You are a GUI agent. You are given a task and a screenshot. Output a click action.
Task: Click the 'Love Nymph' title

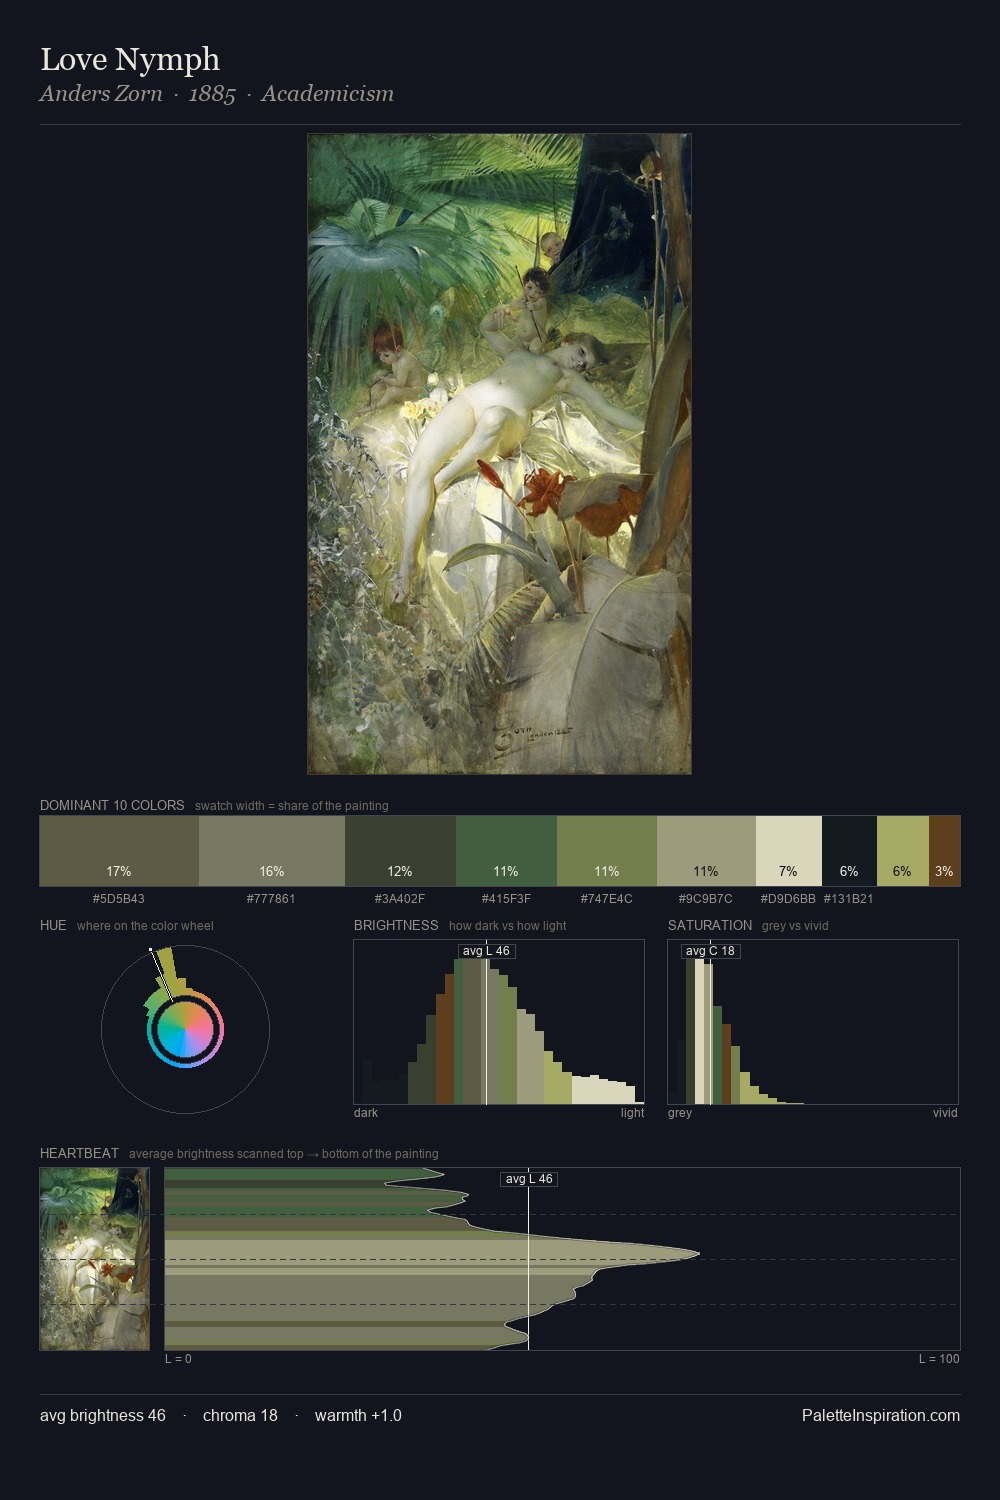coord(130,59)
